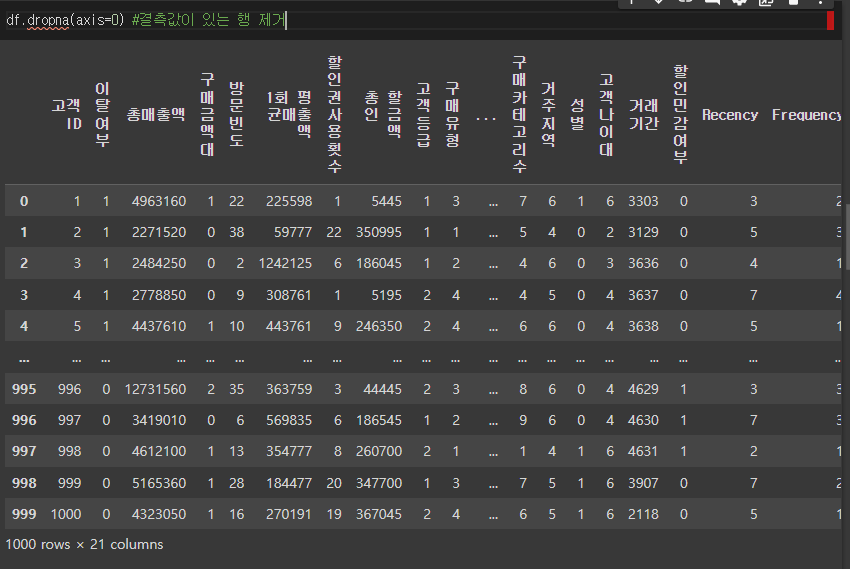Click the bold row index 995

coord(24,389)
